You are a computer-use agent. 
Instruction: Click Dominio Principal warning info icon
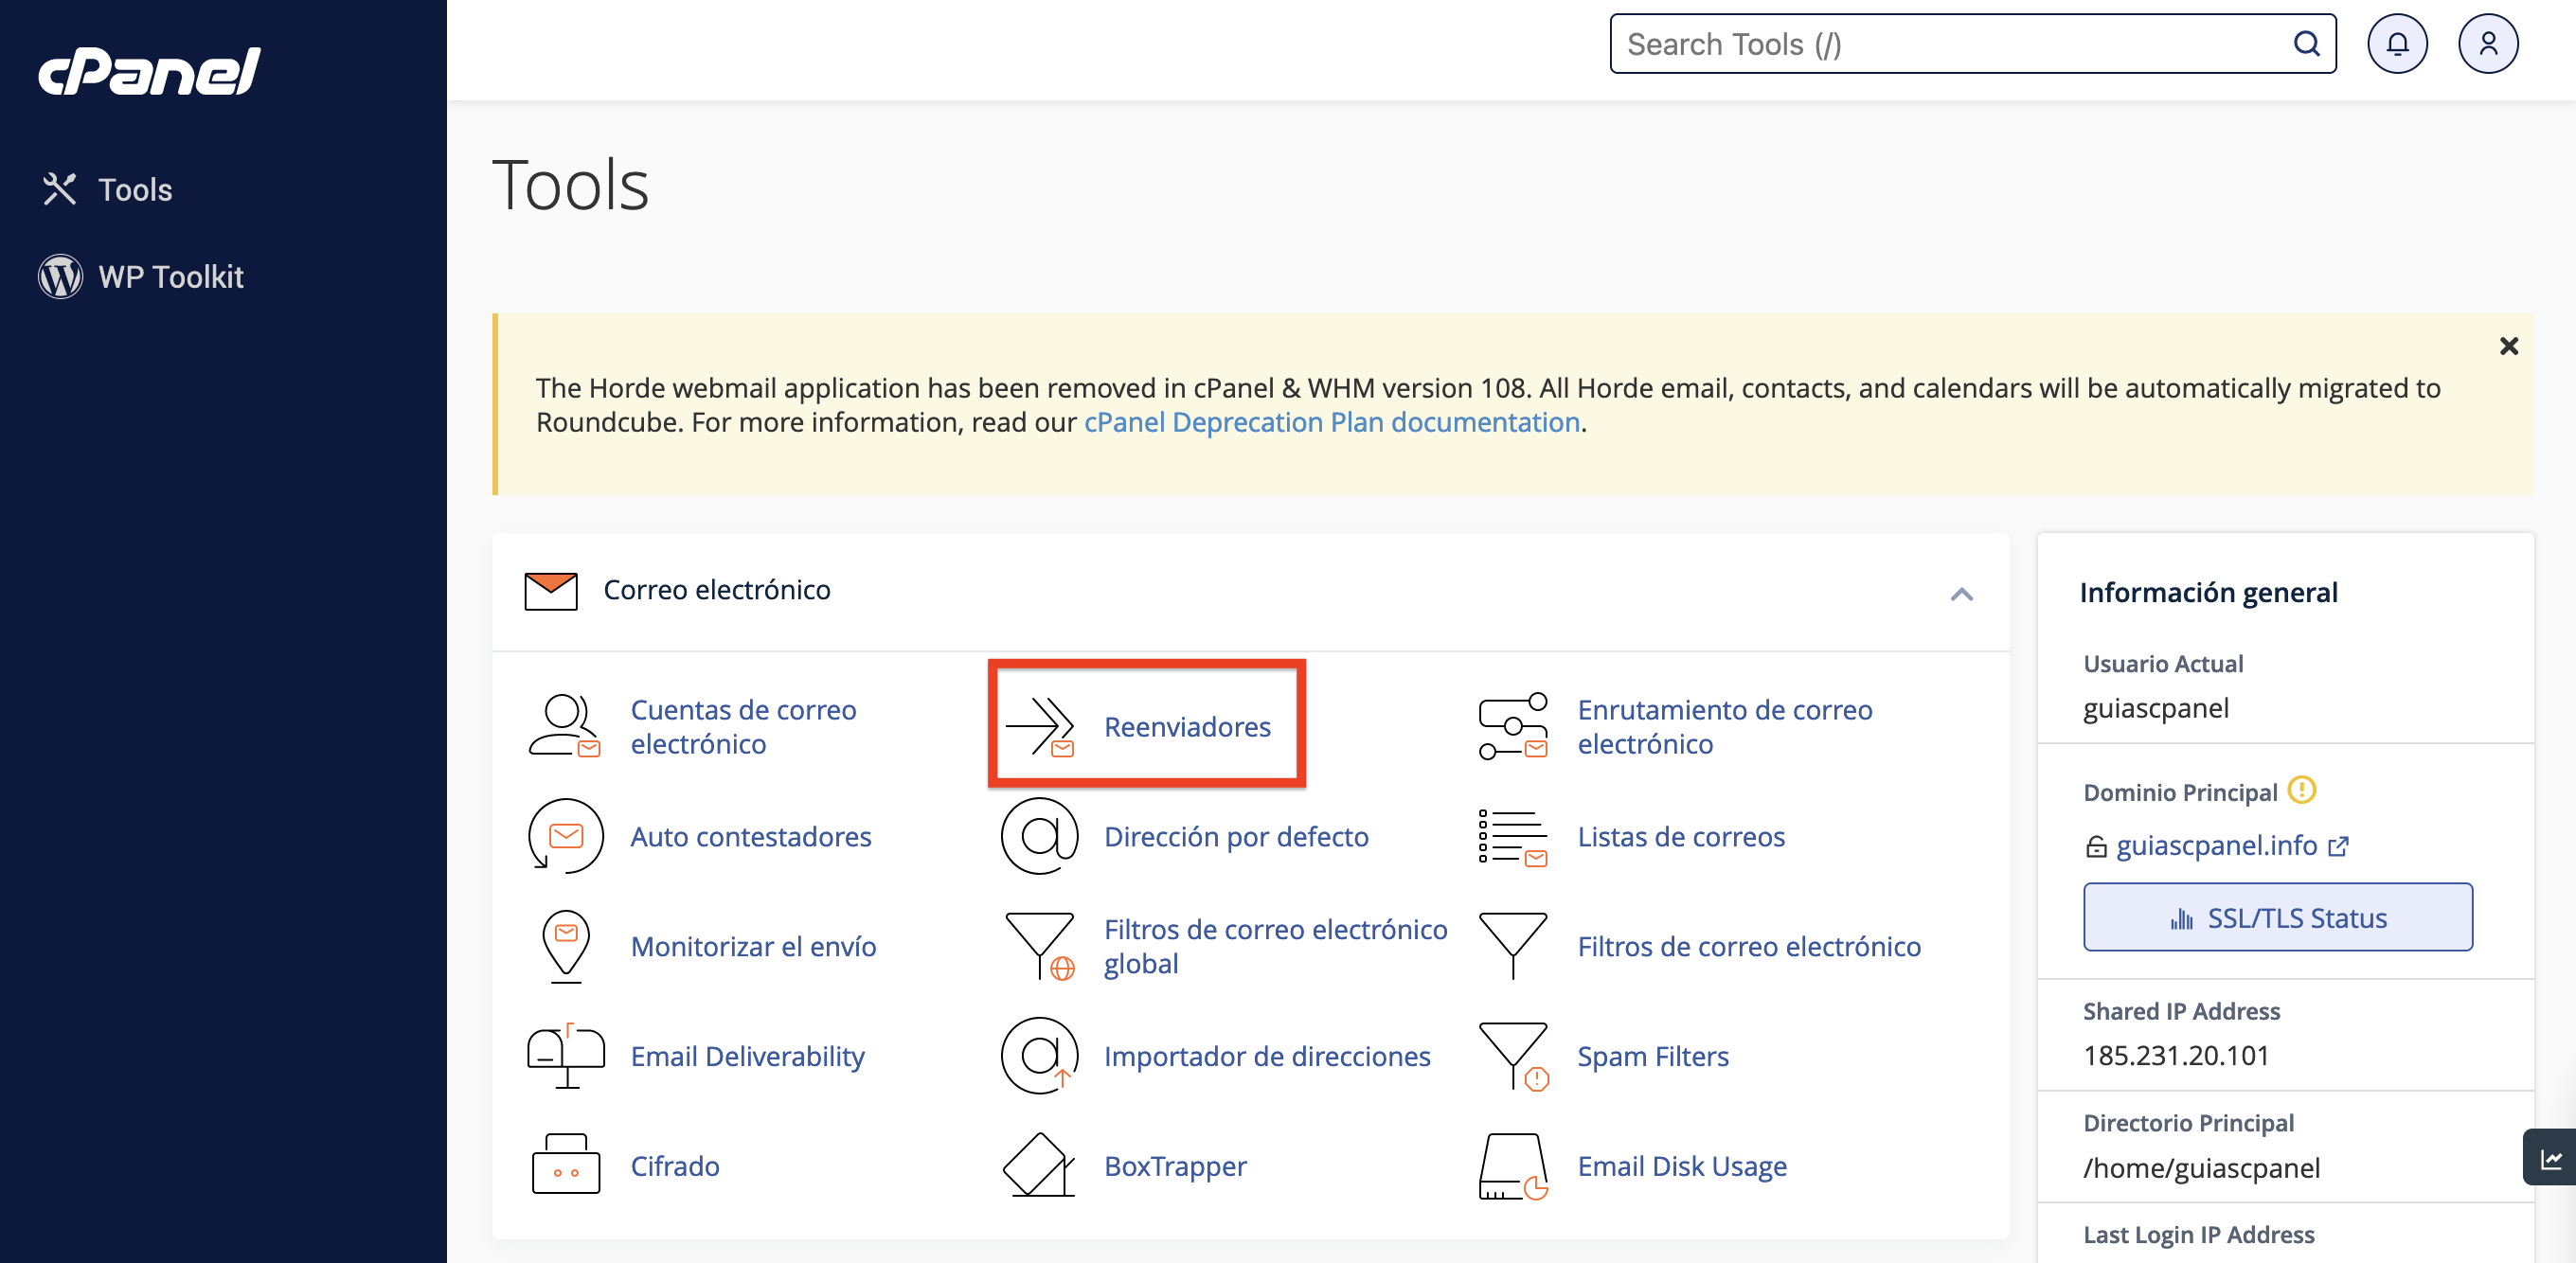[2301, 790]
